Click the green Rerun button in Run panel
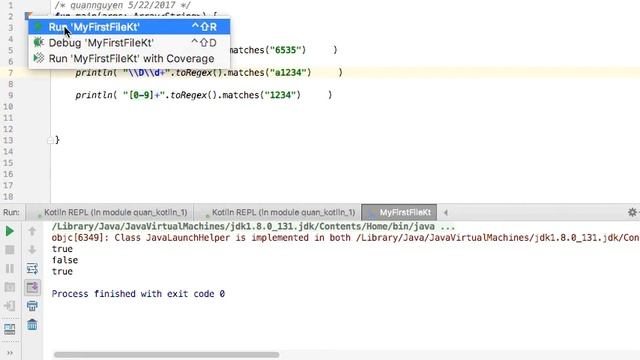 (x=10, y=231)
